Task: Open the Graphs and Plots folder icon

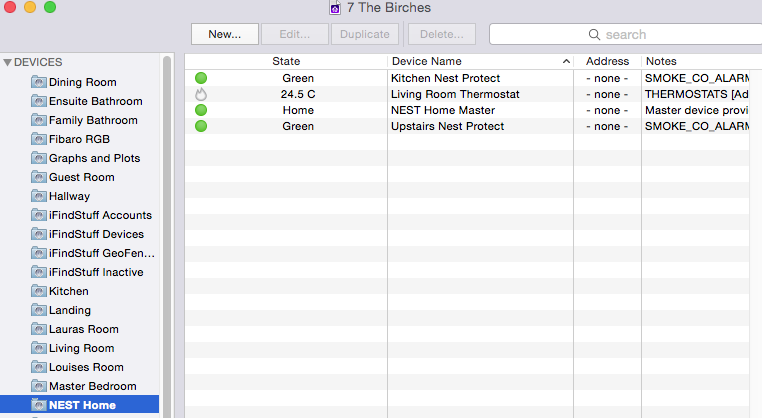Action: click(39, 157)
